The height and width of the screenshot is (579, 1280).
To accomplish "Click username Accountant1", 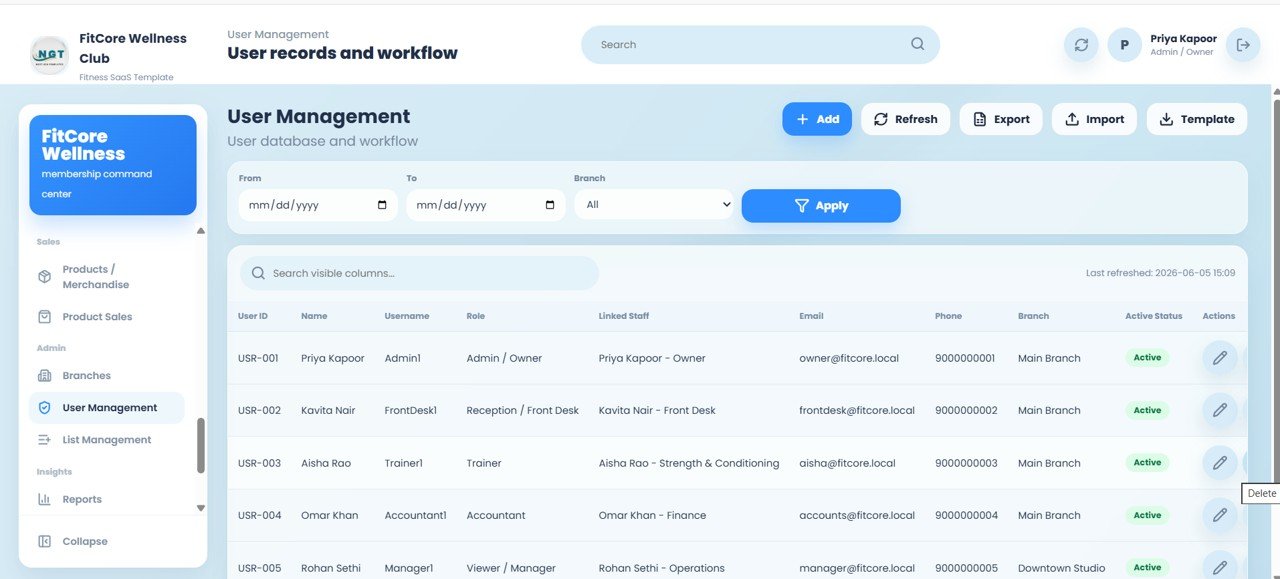I will tap(416, 515).
